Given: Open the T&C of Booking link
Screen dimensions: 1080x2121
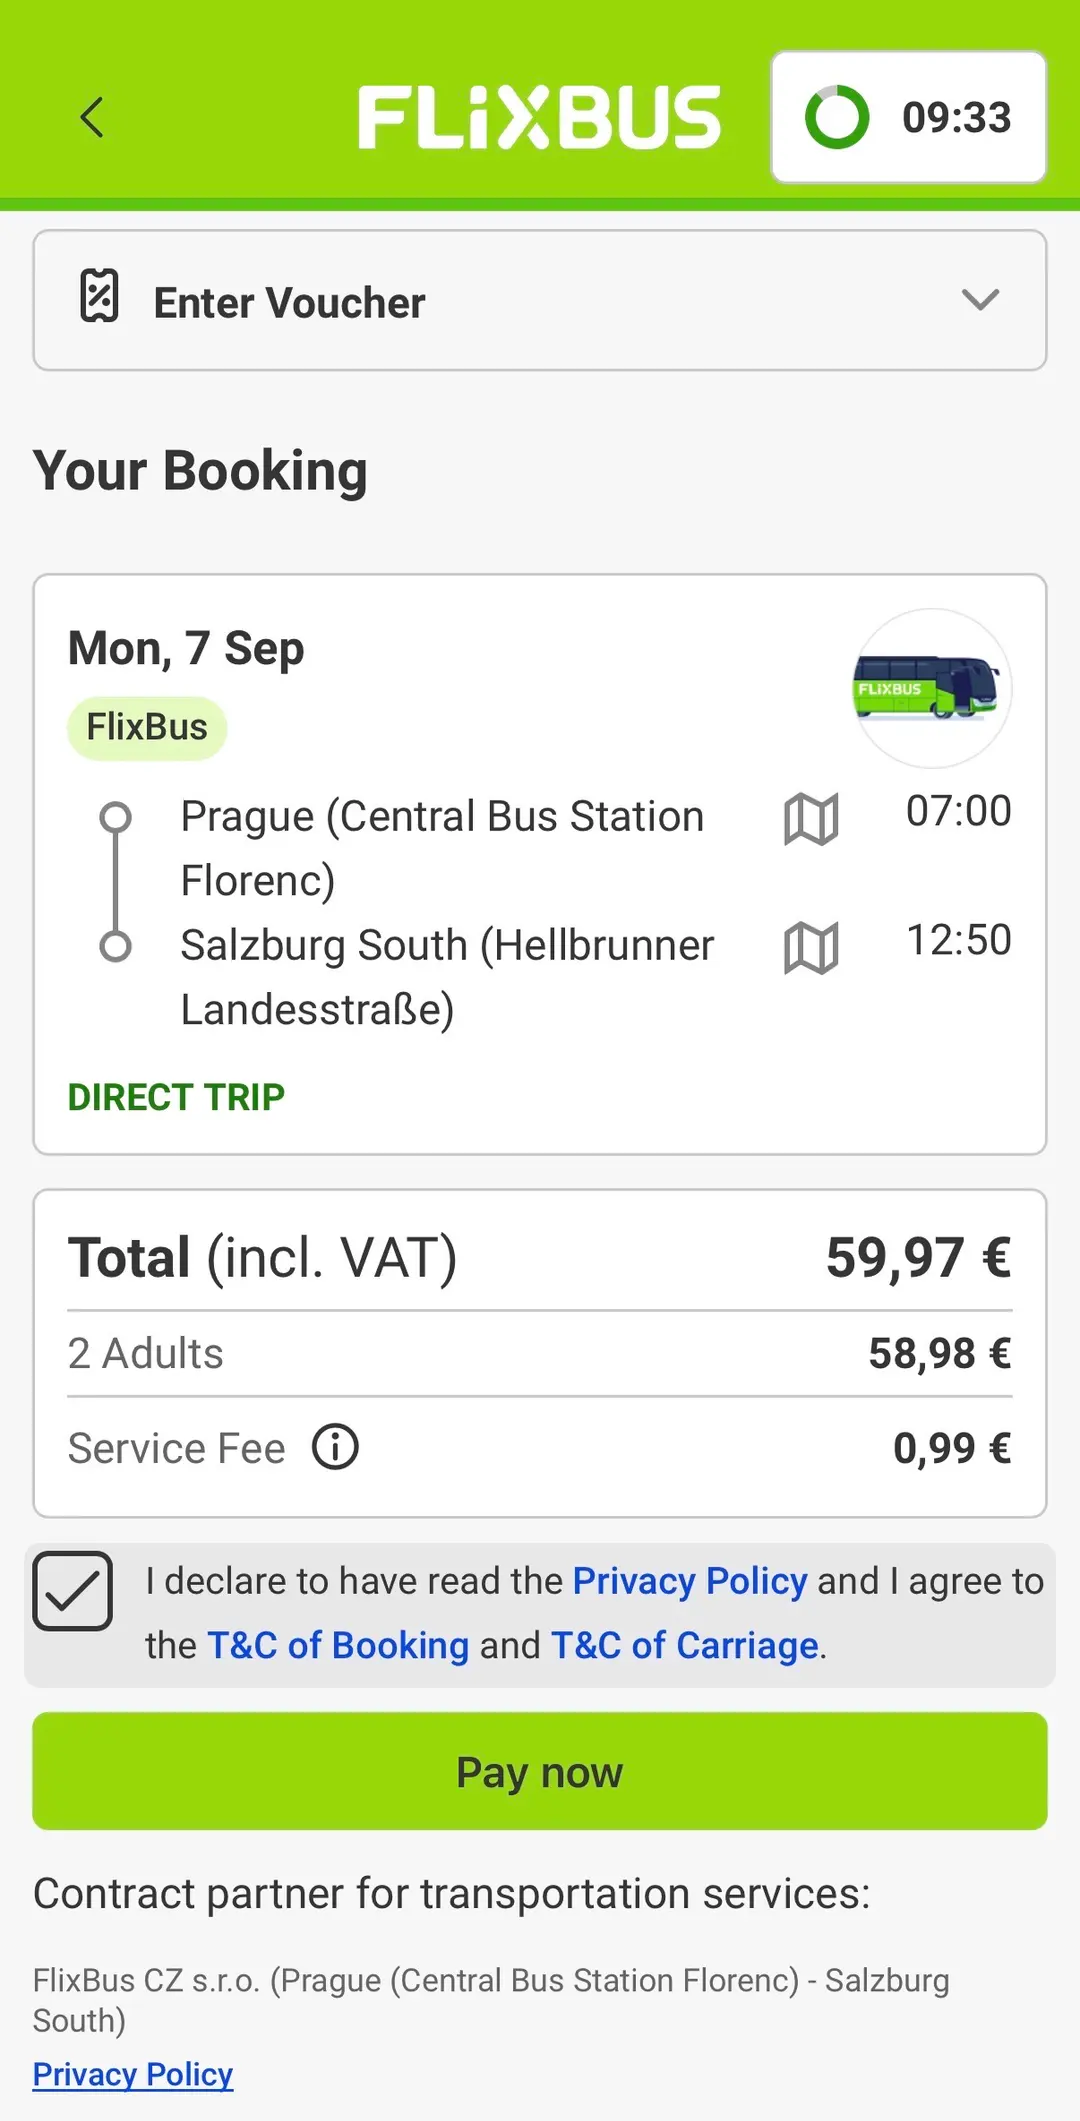Looking at the screenshot, I should [337, 1645].
